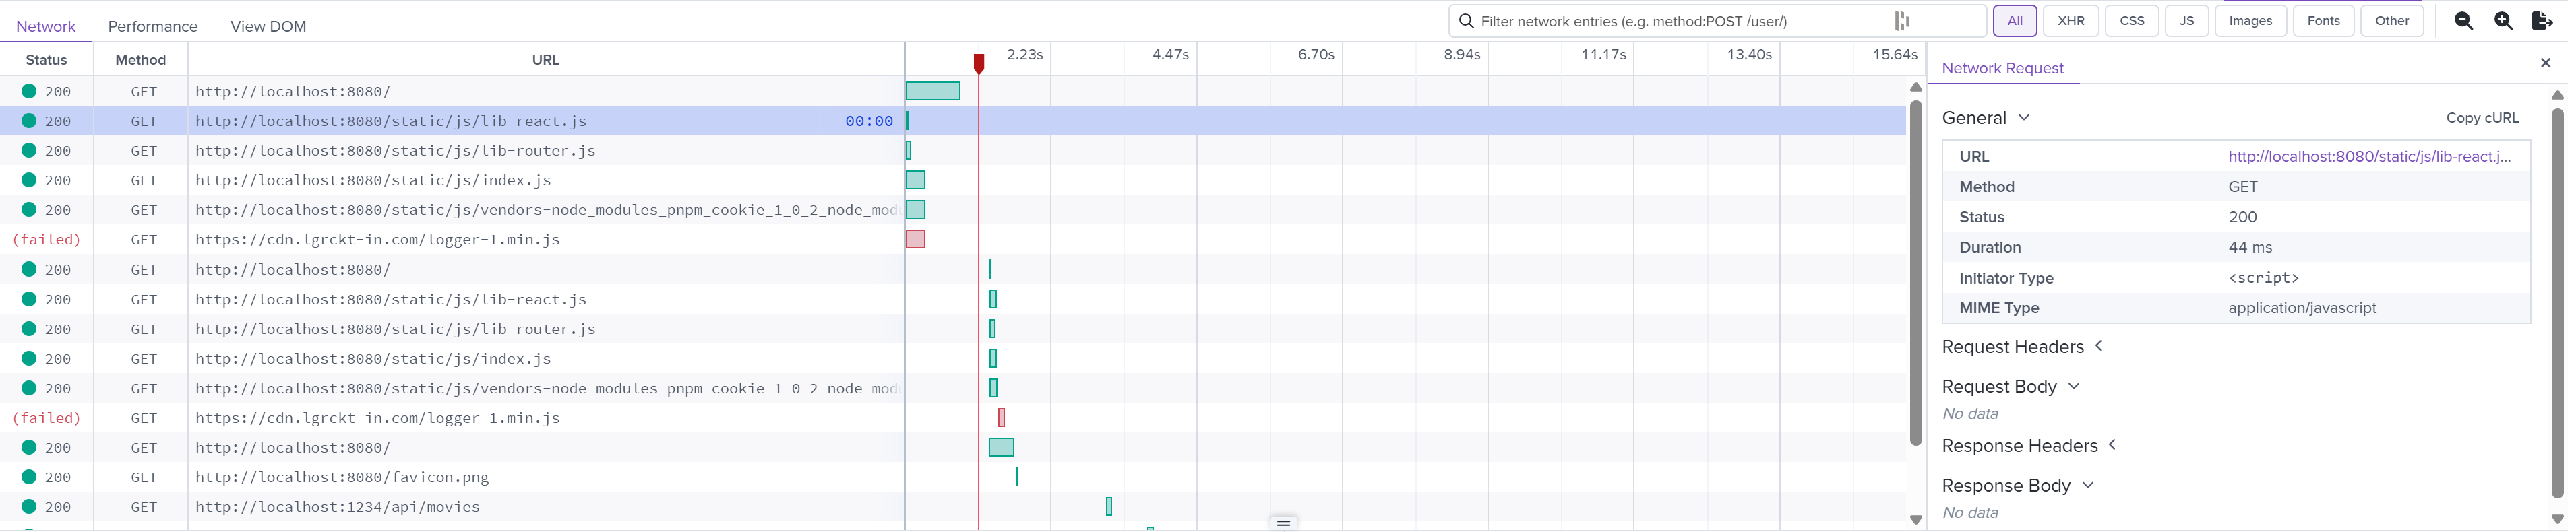Toggle the Images filter
Image resolution: width=2576 pixels, height=532 pixels.
[2250, 21]
